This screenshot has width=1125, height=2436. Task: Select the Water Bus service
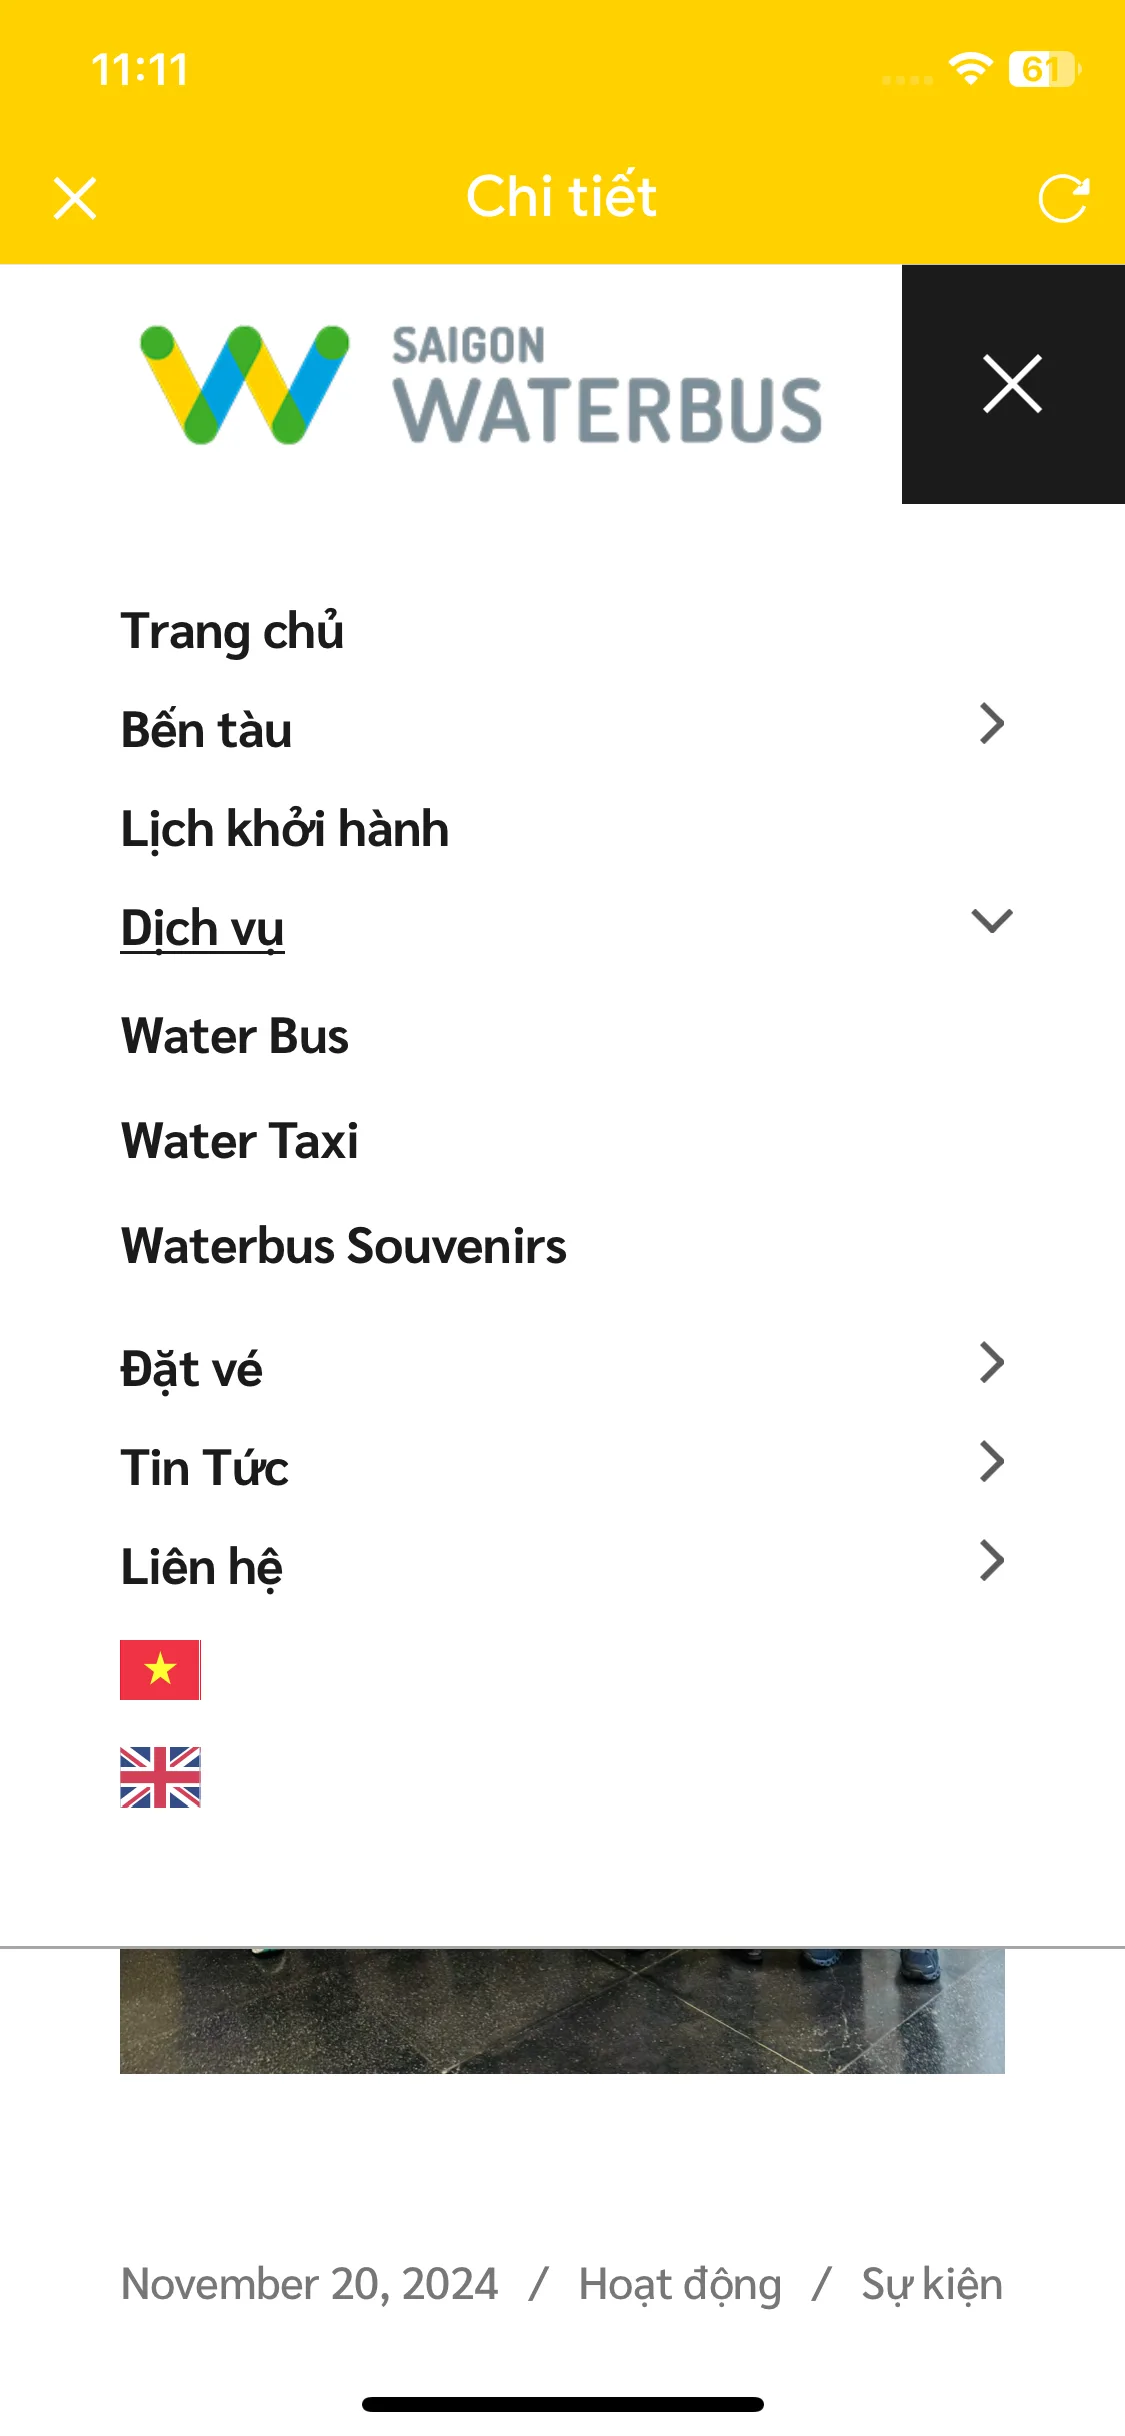pyautogui.click(x=235, y=1036)
